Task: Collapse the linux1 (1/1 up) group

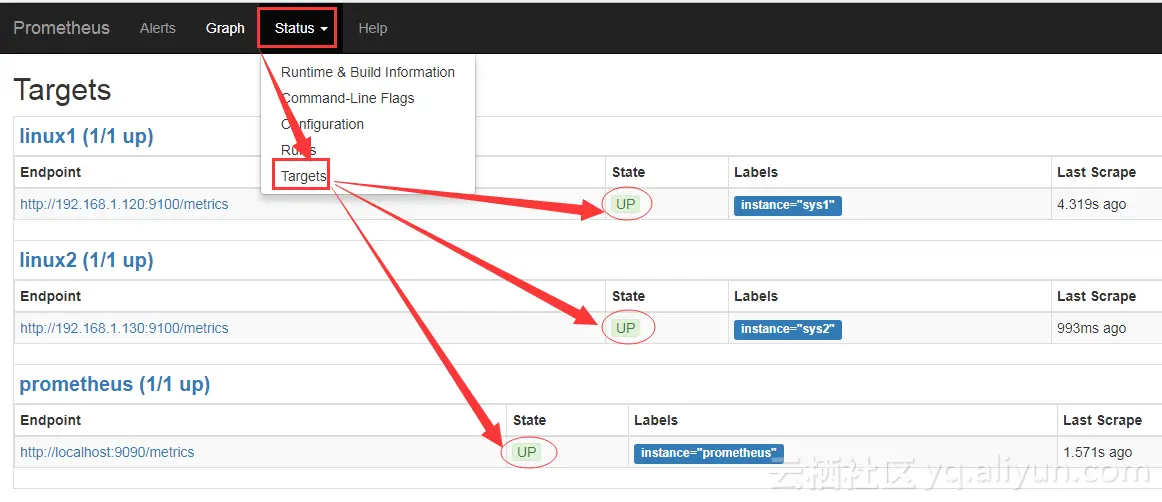Action: pos(86,136)
